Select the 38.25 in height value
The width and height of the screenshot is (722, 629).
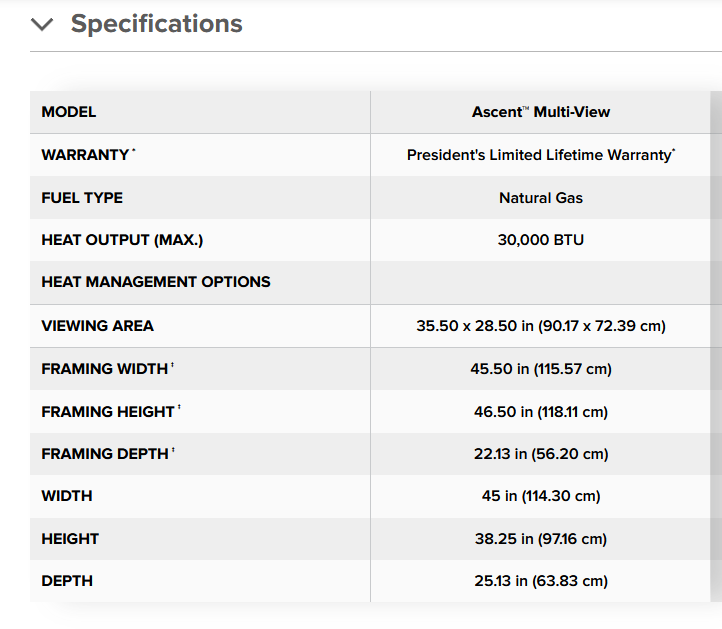coord(540,539)
